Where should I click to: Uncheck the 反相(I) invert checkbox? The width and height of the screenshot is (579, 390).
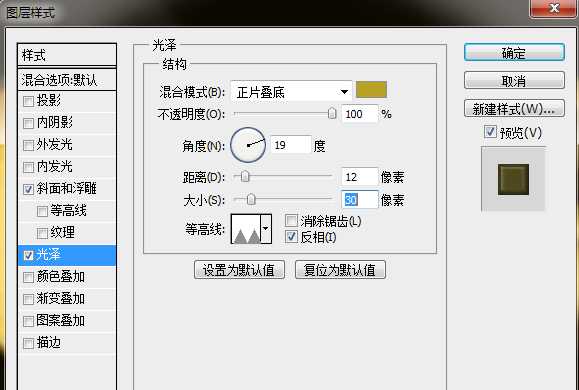291,236
